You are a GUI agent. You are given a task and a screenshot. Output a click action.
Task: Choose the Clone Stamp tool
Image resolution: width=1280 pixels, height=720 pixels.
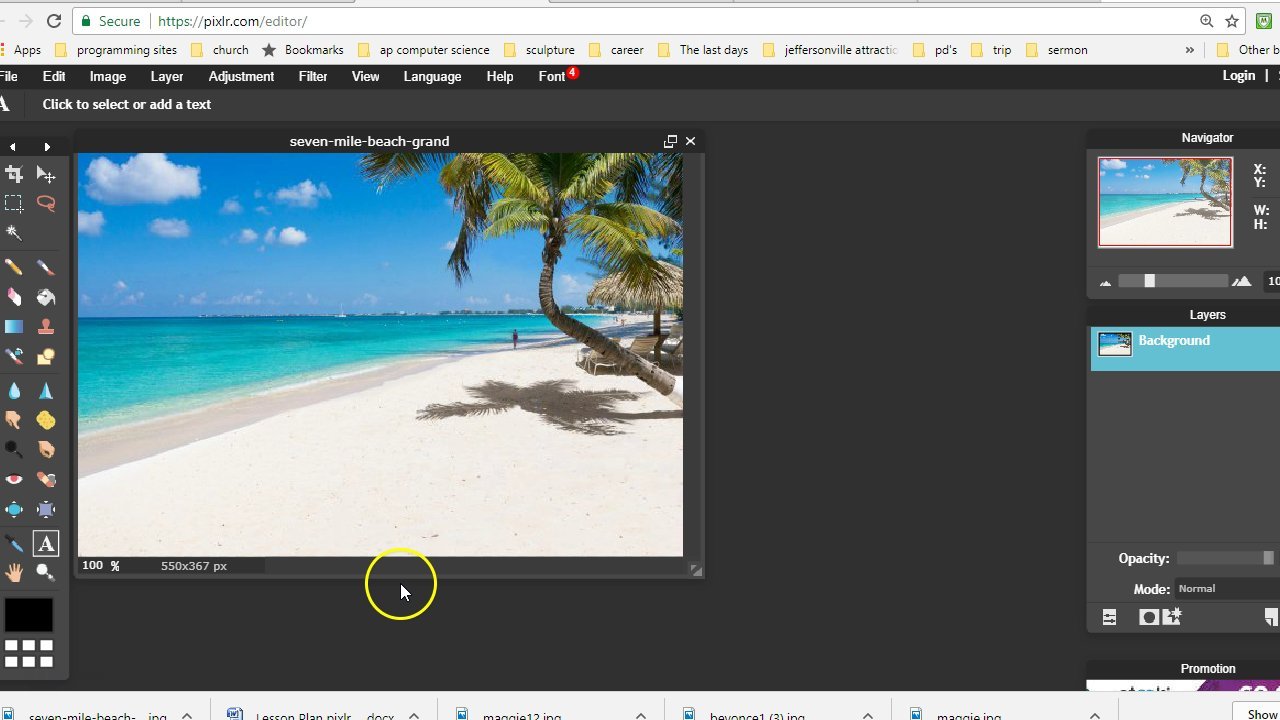tap(46, 327)
